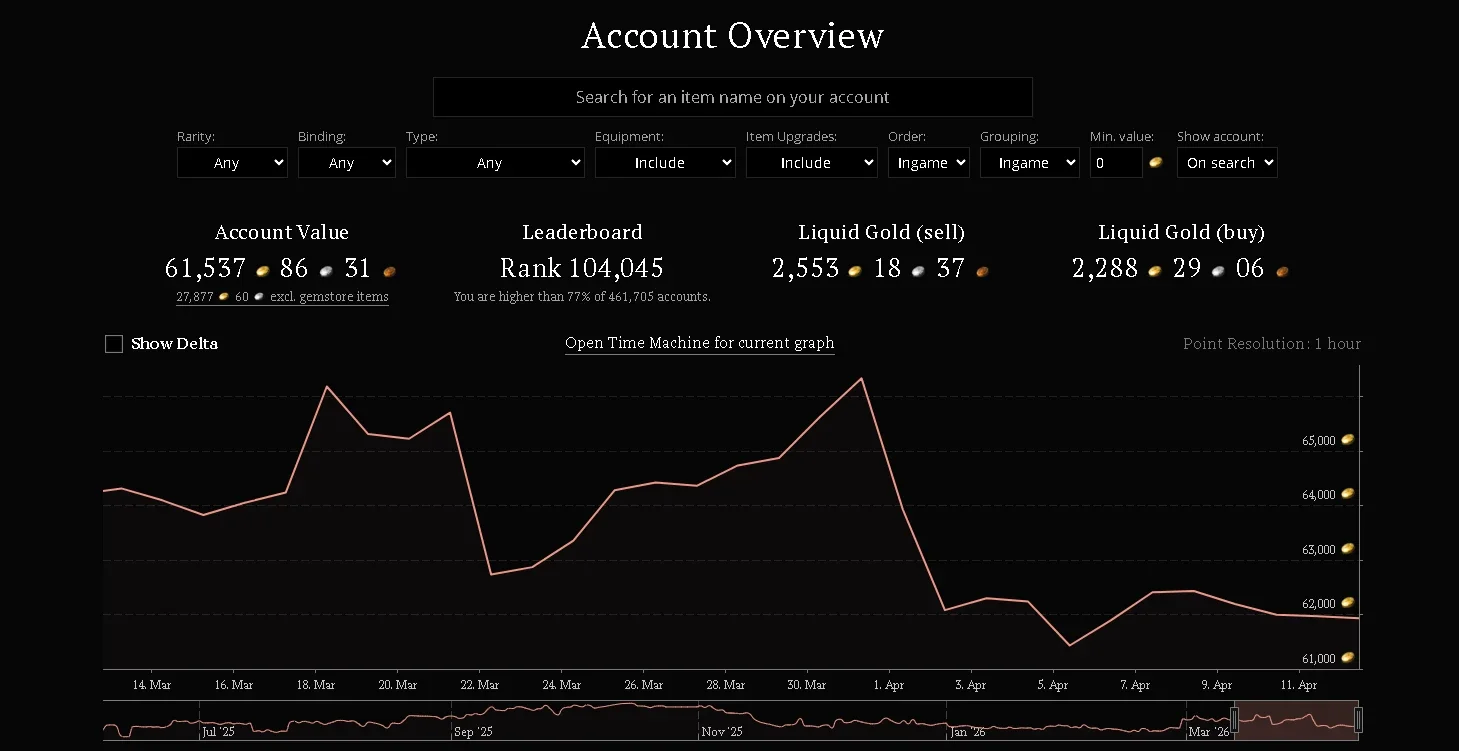Open the Type dropdown
The width and height of the screenshot is (1459, 751).
click(495, 163)
